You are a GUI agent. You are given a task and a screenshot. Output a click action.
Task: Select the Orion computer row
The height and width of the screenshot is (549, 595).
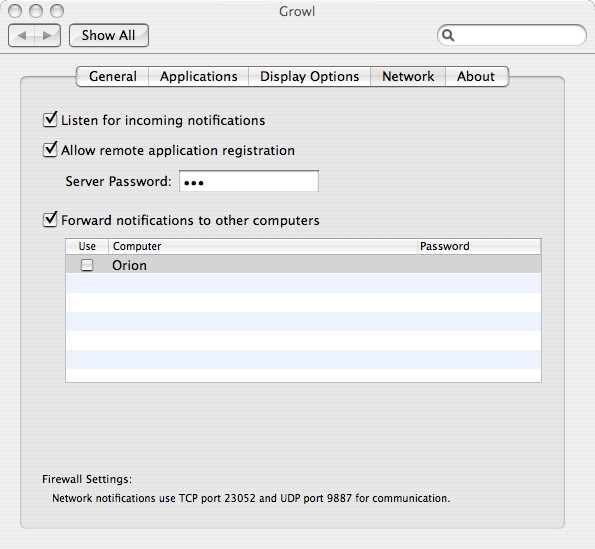point(303,264)
